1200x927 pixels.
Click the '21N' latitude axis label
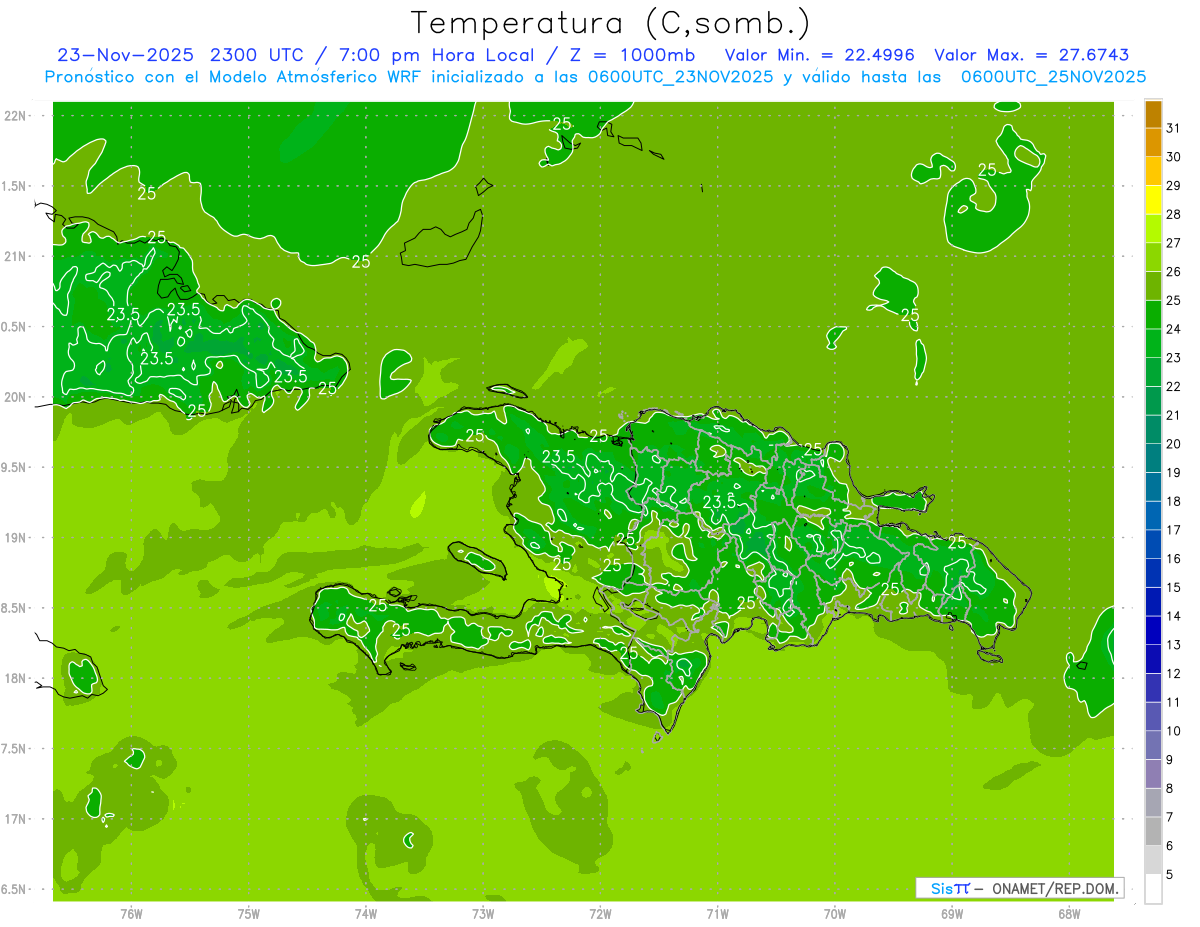click(15, 256)
